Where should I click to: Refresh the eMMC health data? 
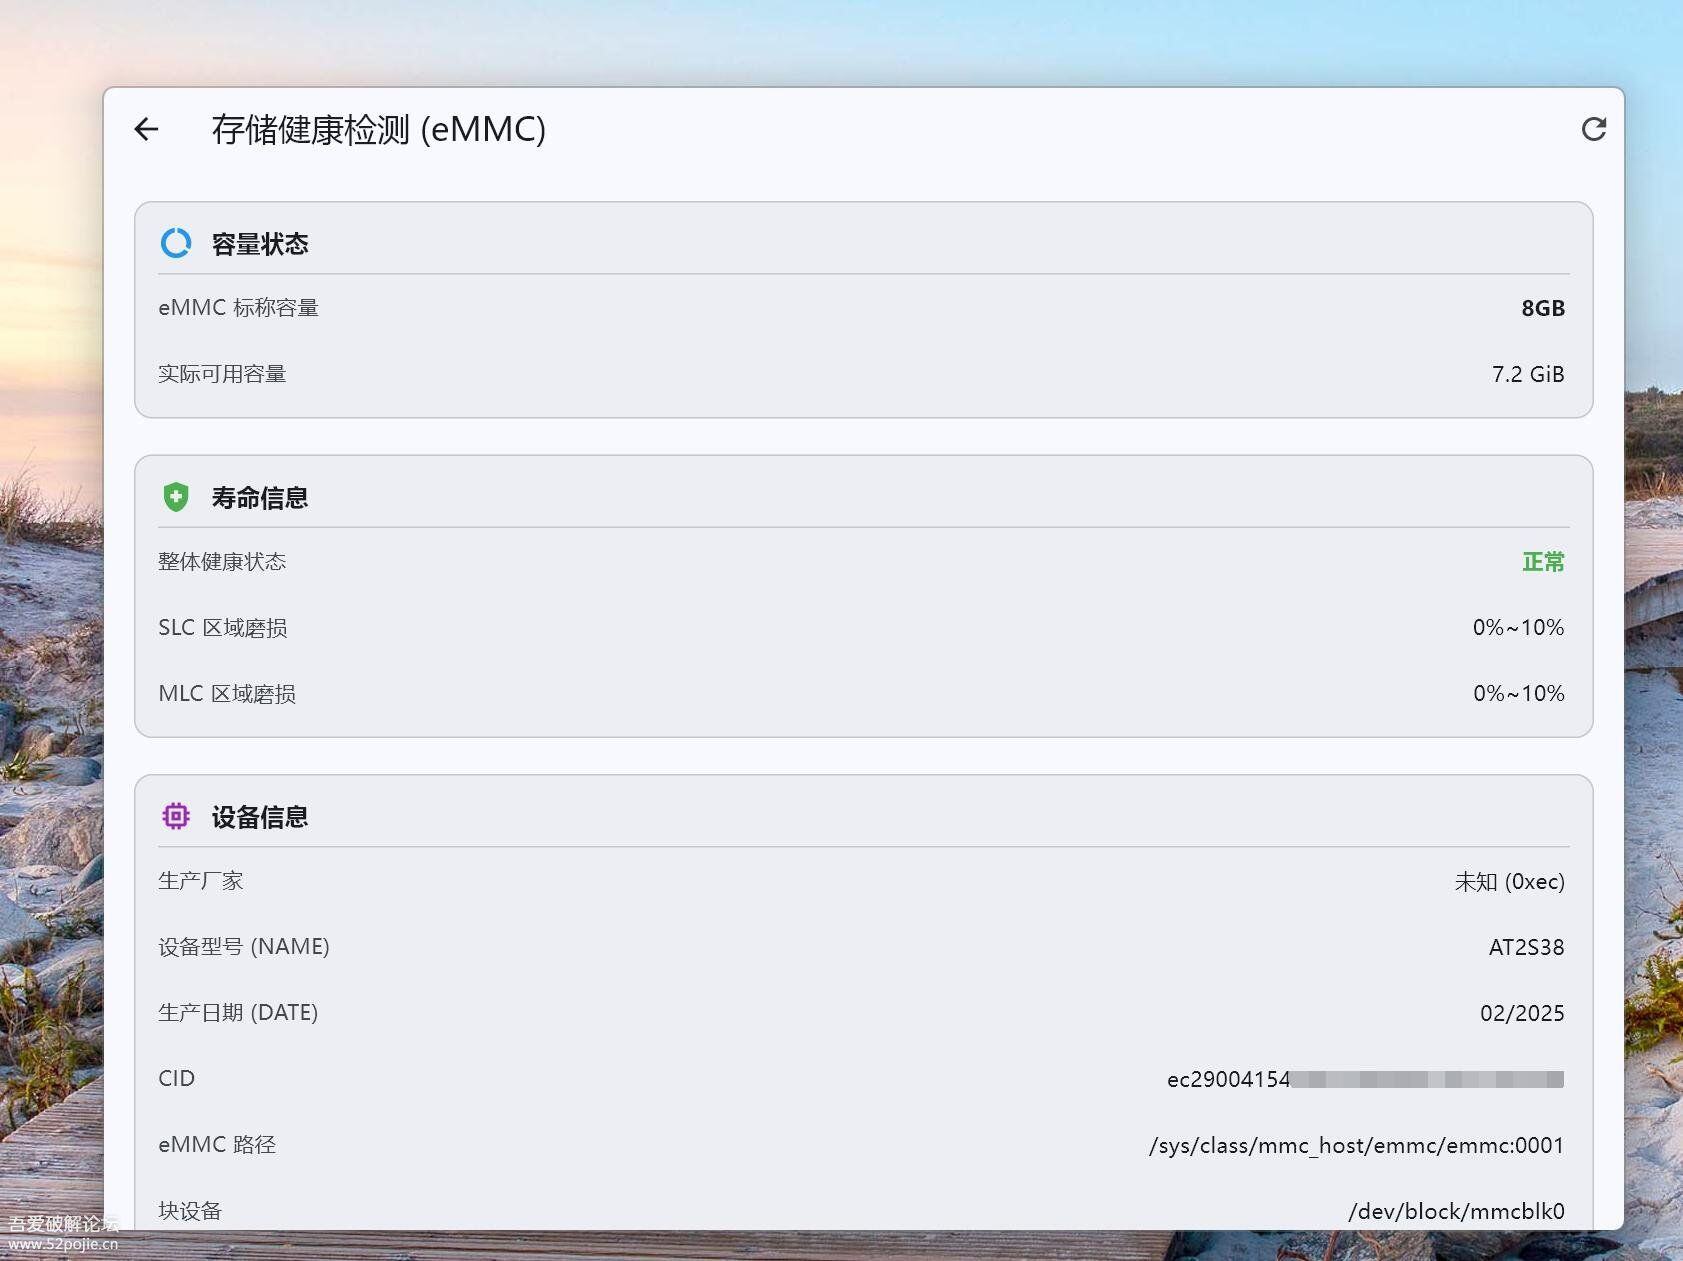coord(1594,129)
